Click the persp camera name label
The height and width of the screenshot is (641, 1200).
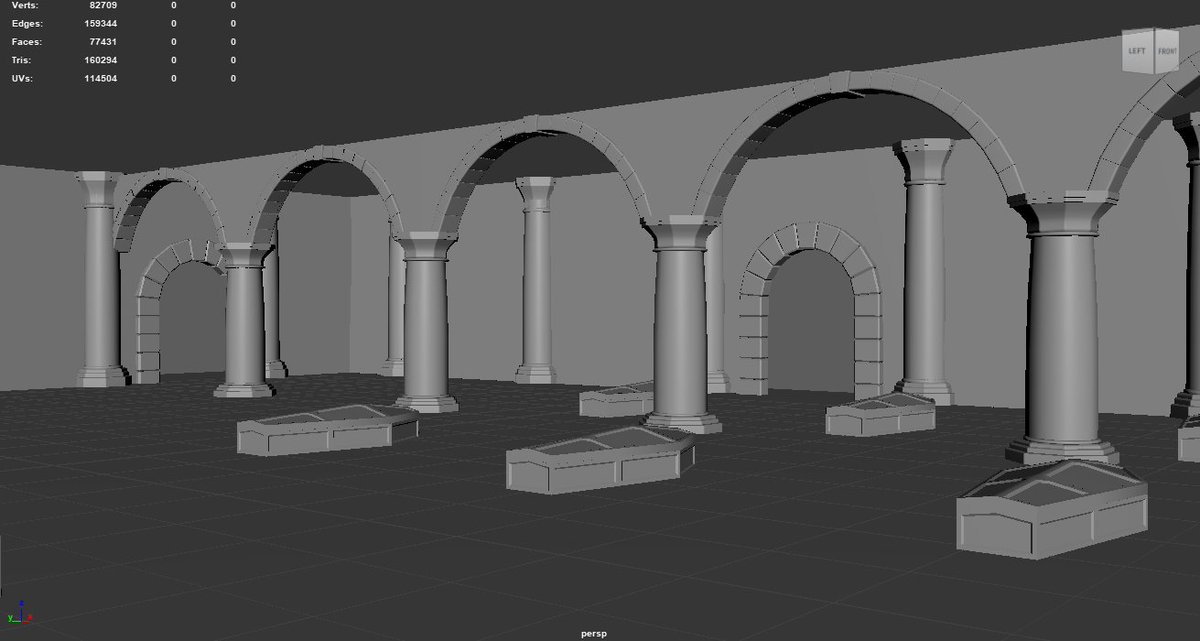click(x=593, y=633)
